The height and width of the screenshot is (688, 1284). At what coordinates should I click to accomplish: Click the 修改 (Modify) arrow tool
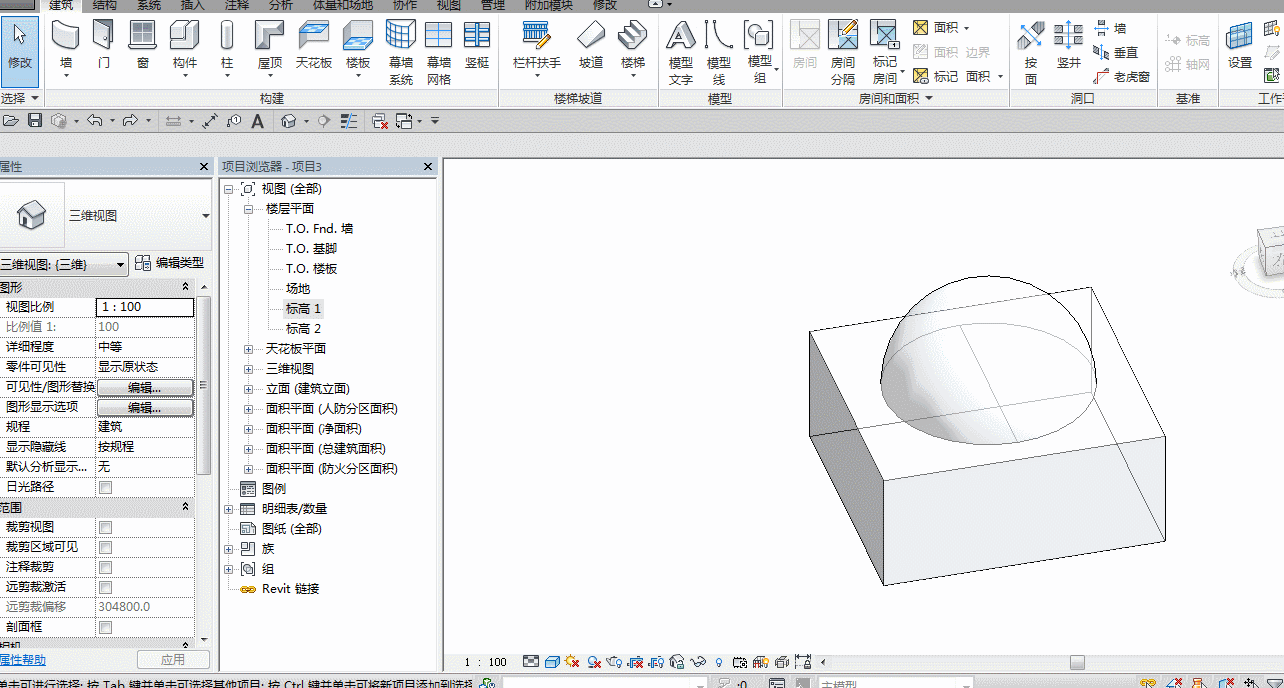(x=20, y=50)
